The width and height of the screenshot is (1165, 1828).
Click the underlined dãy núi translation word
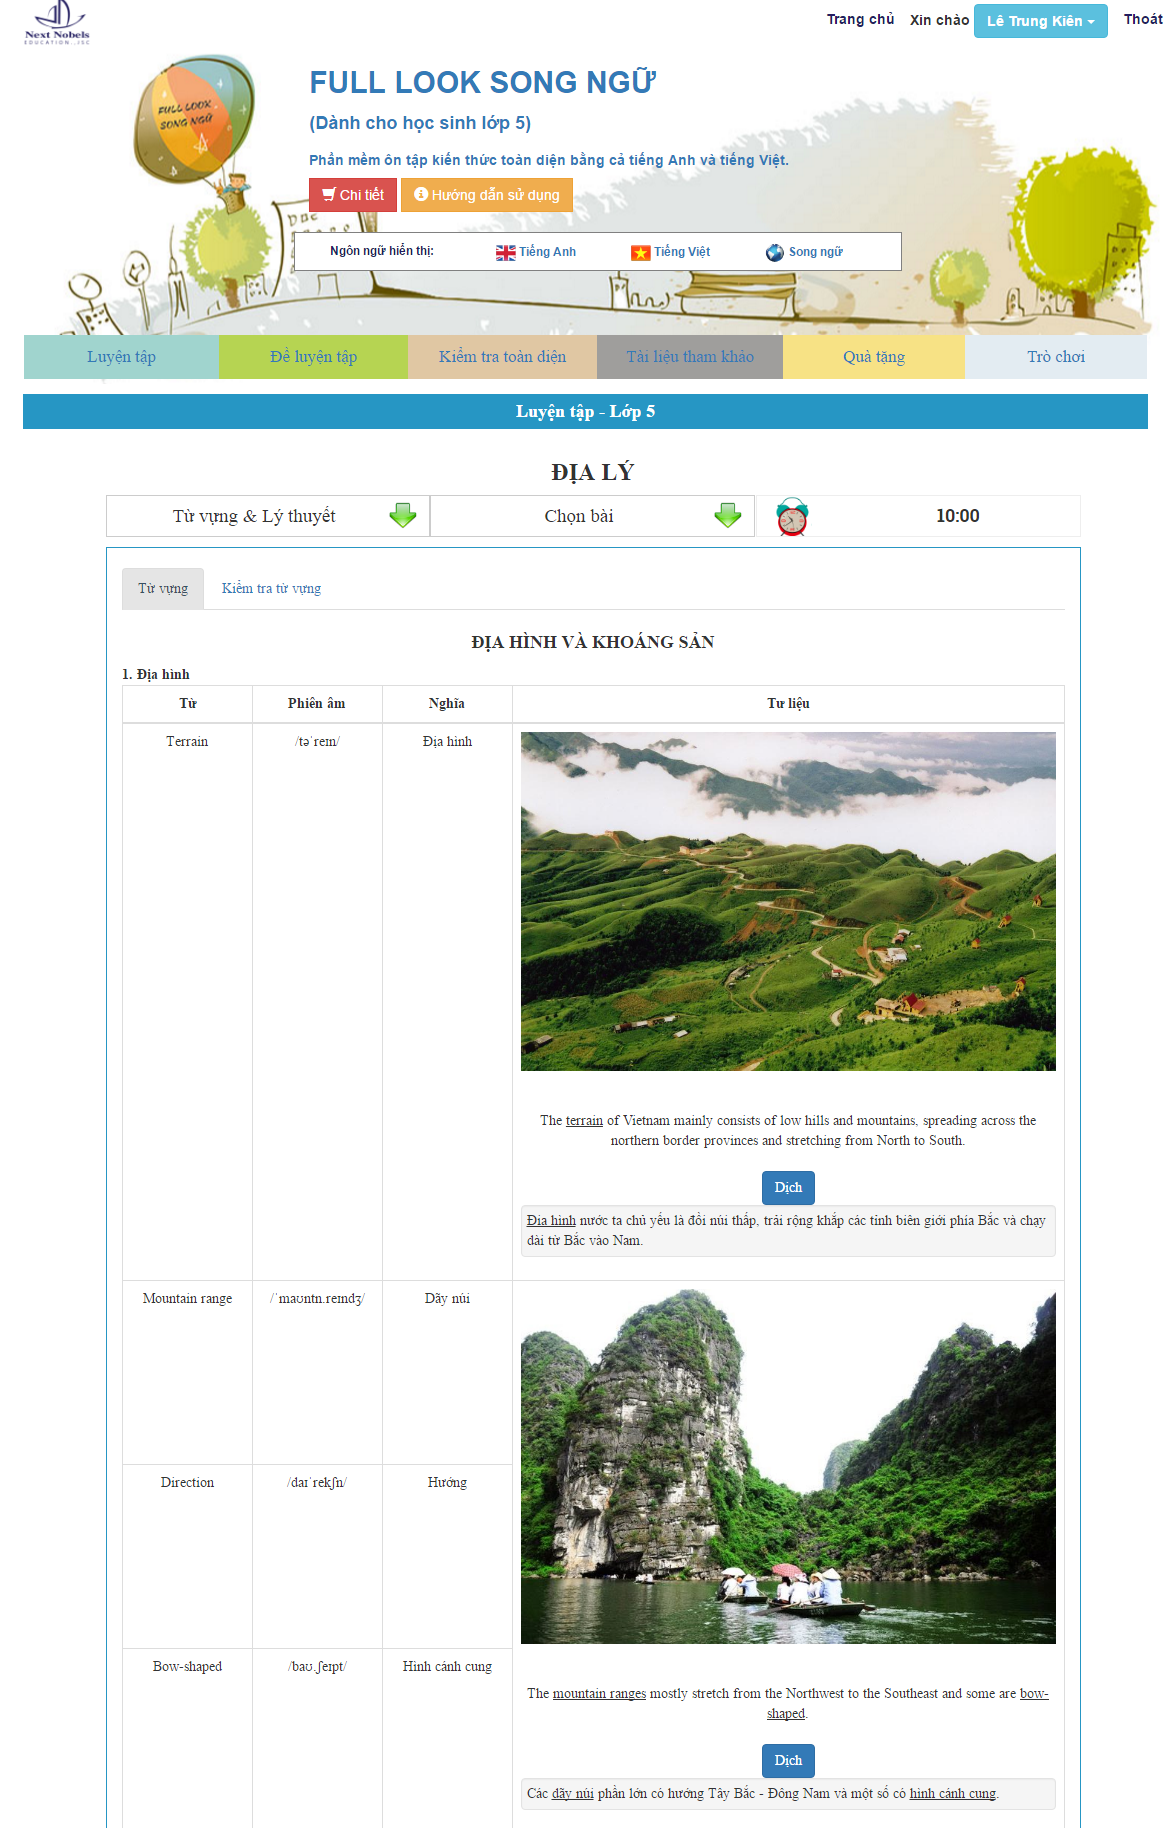coord(573,1794)
